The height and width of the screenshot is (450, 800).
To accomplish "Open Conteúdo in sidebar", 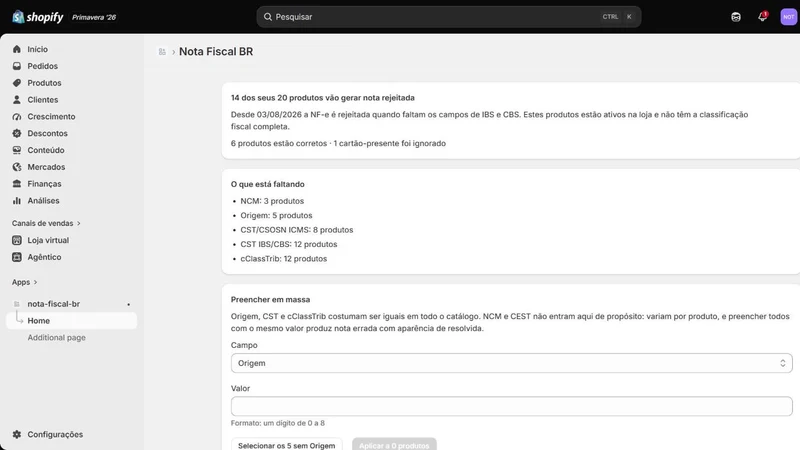I will [46, 150].
